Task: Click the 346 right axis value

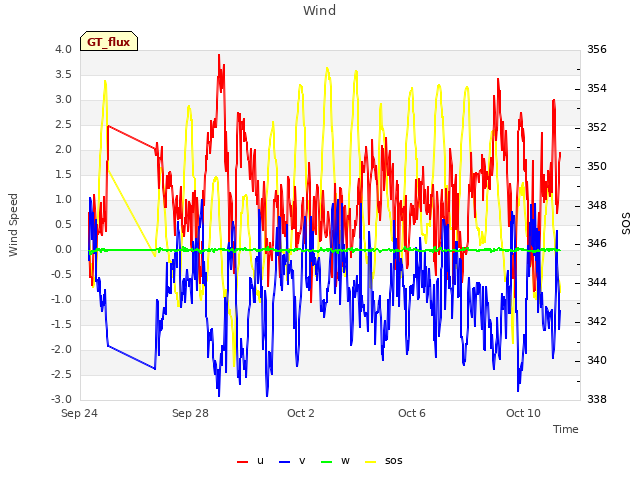Action: click(x=597, y=244)
